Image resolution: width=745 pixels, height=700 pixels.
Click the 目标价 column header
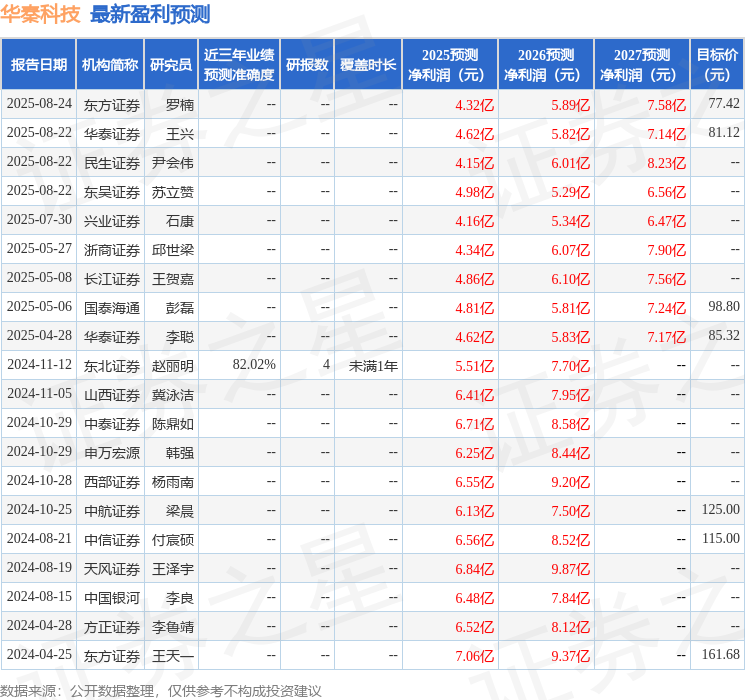pos(717,65)
